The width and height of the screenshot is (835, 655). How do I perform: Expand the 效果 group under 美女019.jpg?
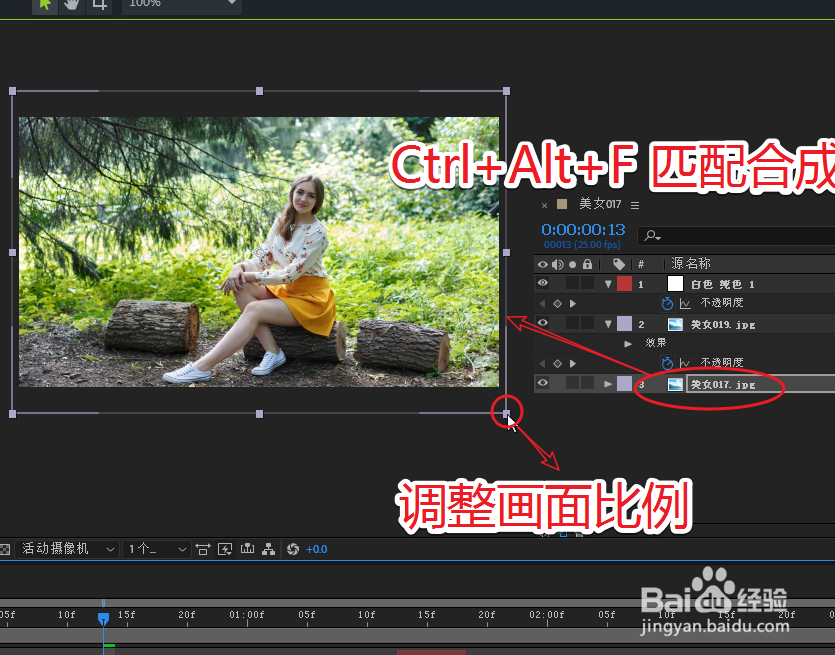pyautogui.click(x=628, y=343)
